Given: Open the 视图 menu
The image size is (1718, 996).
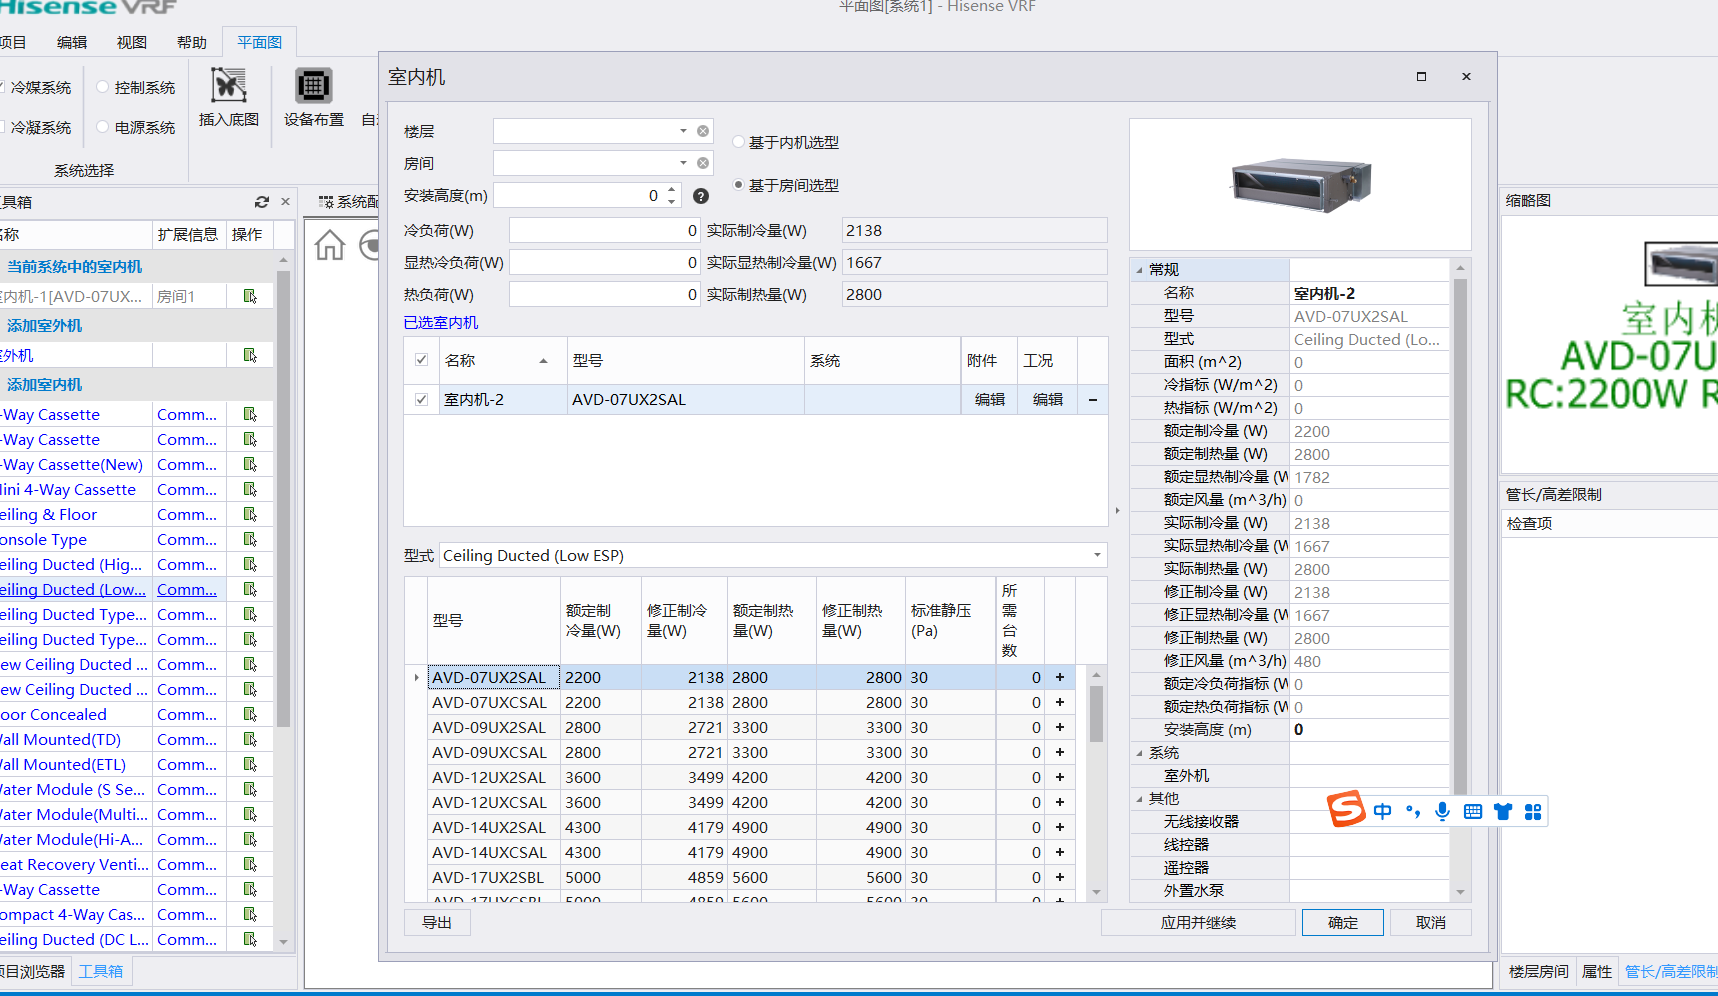Looking at the screenshot, I should pyautogui.click(x=132, y=42).
